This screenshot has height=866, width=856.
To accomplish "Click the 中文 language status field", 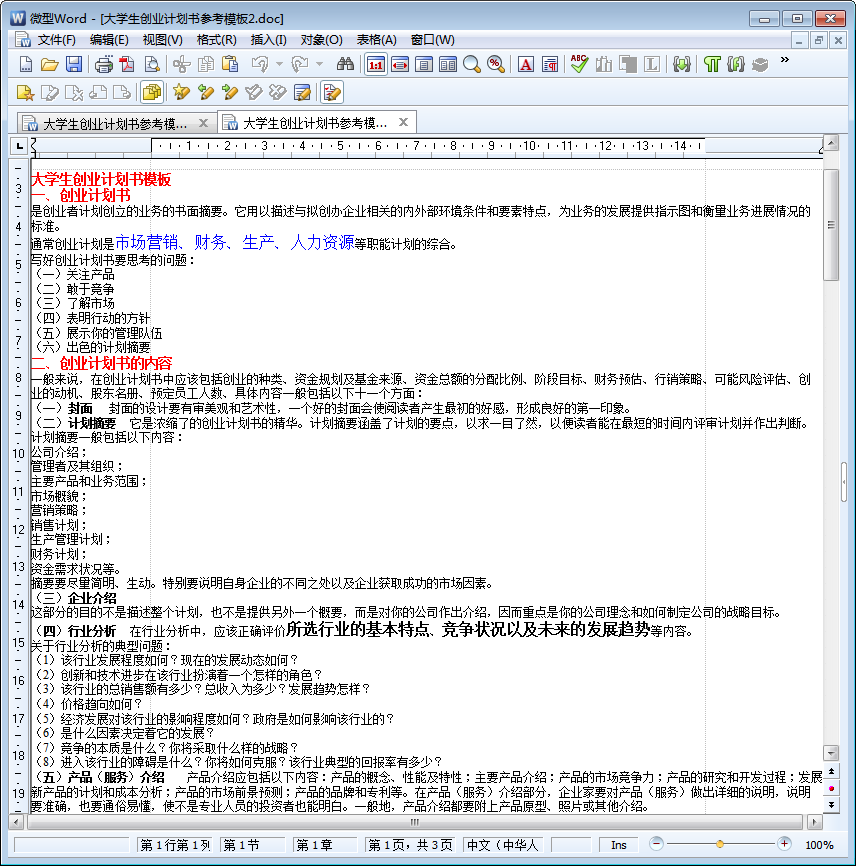I will 502,845.
